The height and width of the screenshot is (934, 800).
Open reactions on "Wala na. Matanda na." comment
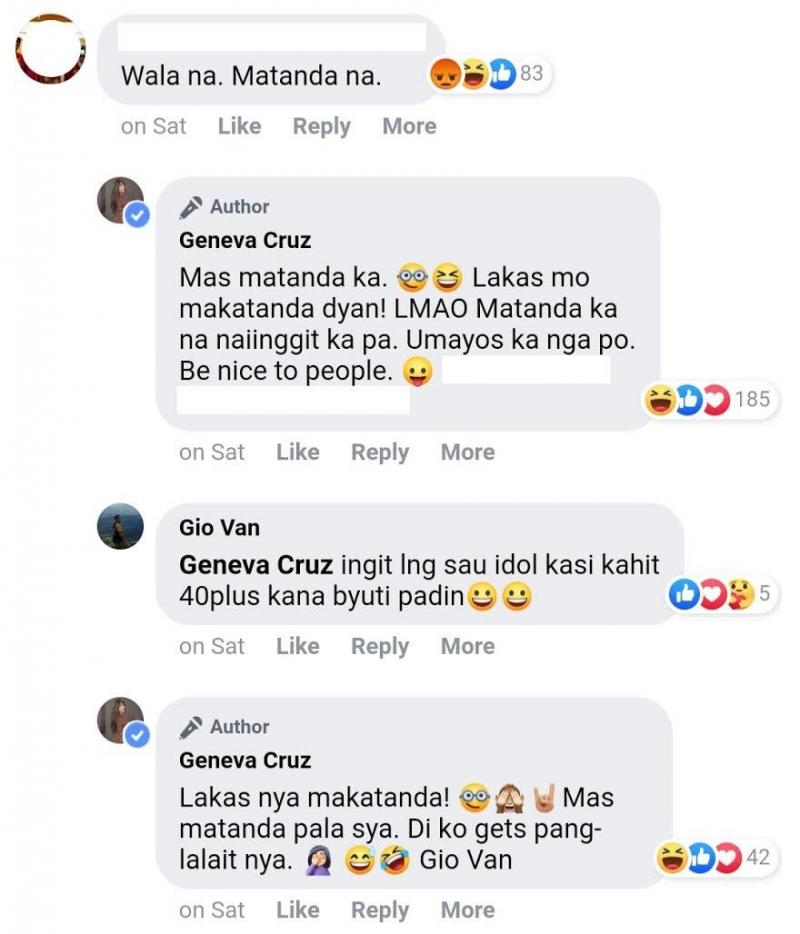pos(485,73)
